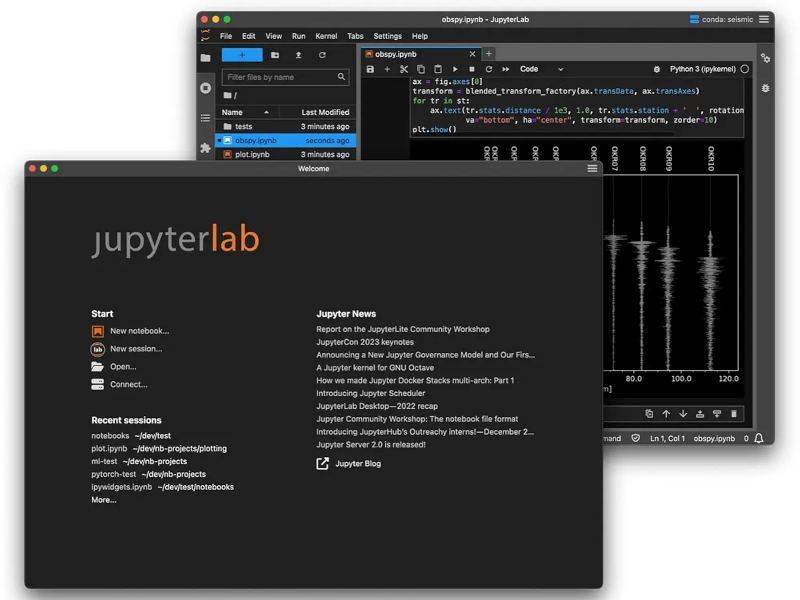This screenshot has height=600, width=800.
Task: Click New notebook... in Welcome window
Action: [x=130, y=331]
